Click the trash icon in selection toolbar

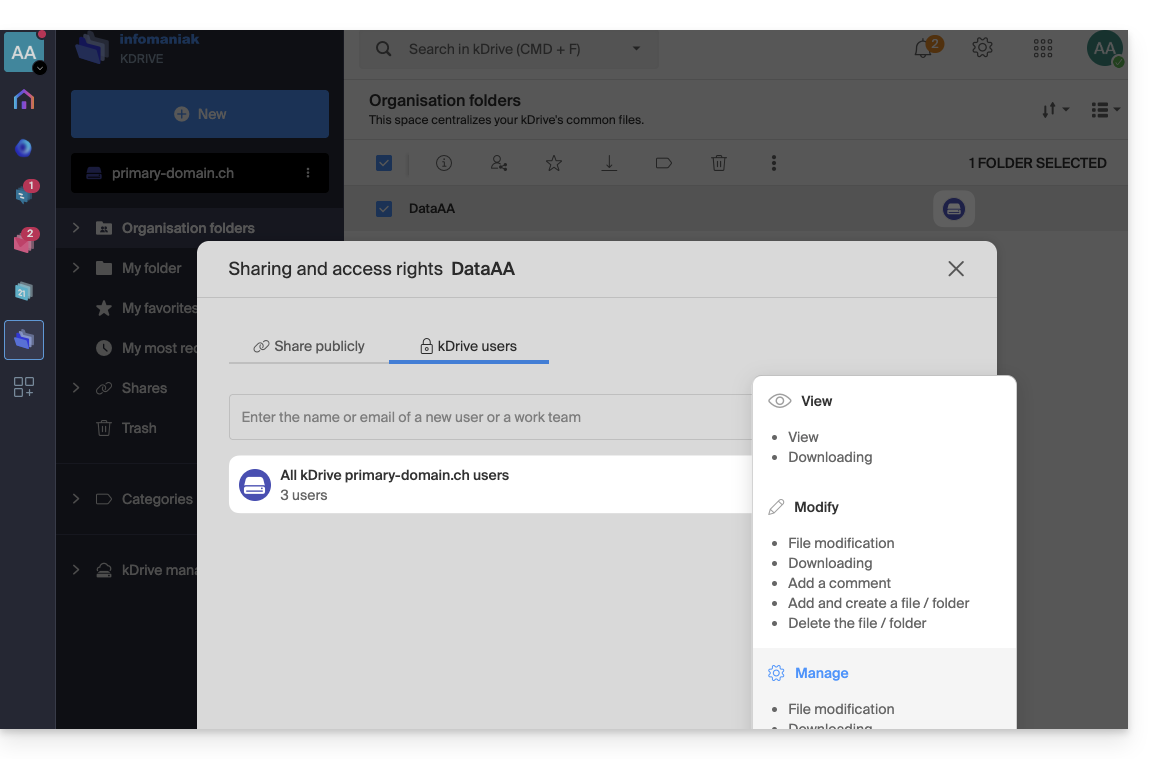pyautogui.click(x=718, y=163)
